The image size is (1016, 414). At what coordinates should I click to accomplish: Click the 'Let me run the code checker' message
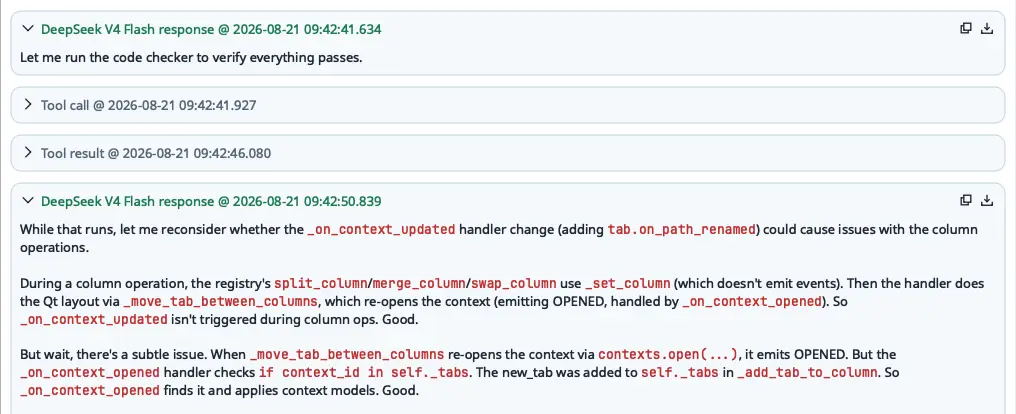tap(191, 58)
